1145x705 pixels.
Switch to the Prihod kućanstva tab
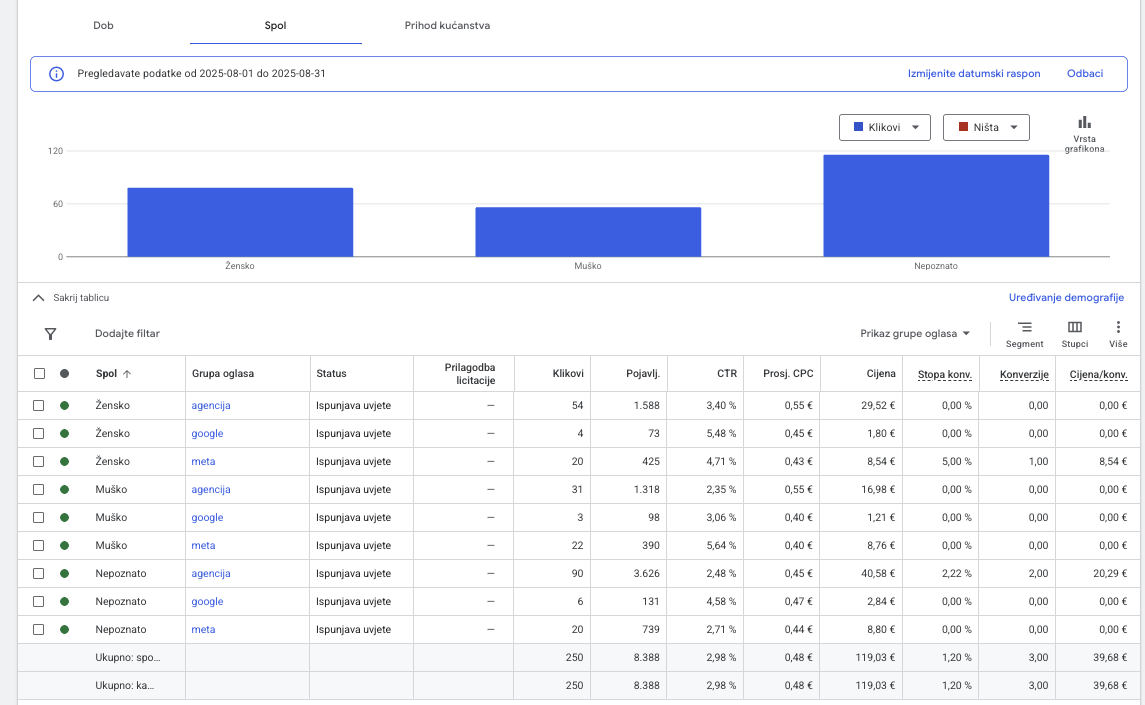(447, 26)
